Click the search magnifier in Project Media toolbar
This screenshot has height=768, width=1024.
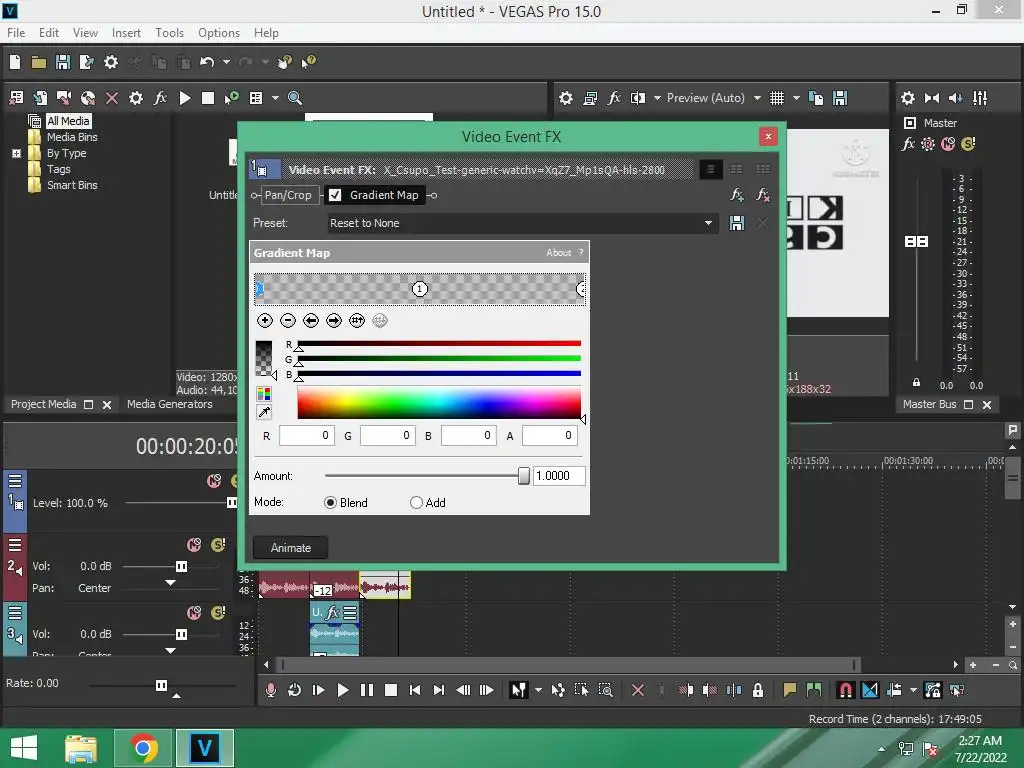tap(295, 98)
